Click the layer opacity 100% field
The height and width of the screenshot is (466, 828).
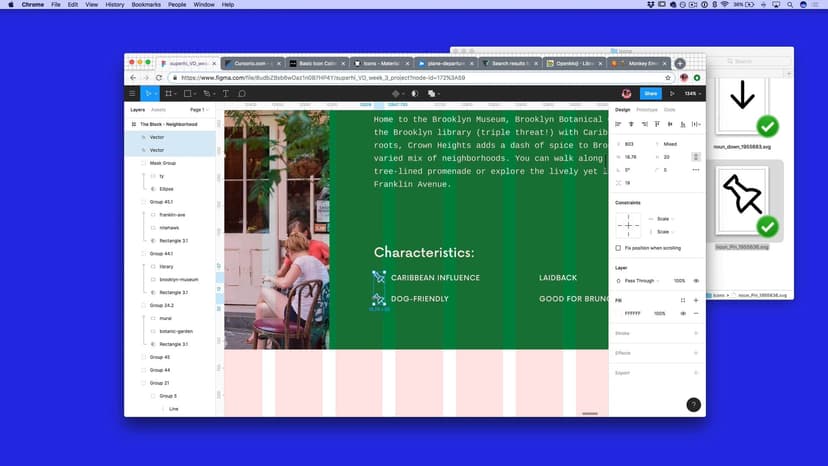(x=679, y=281)
